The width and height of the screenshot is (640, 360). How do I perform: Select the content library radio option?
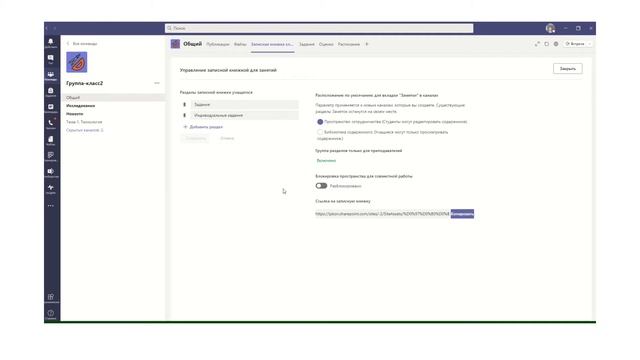320,132
